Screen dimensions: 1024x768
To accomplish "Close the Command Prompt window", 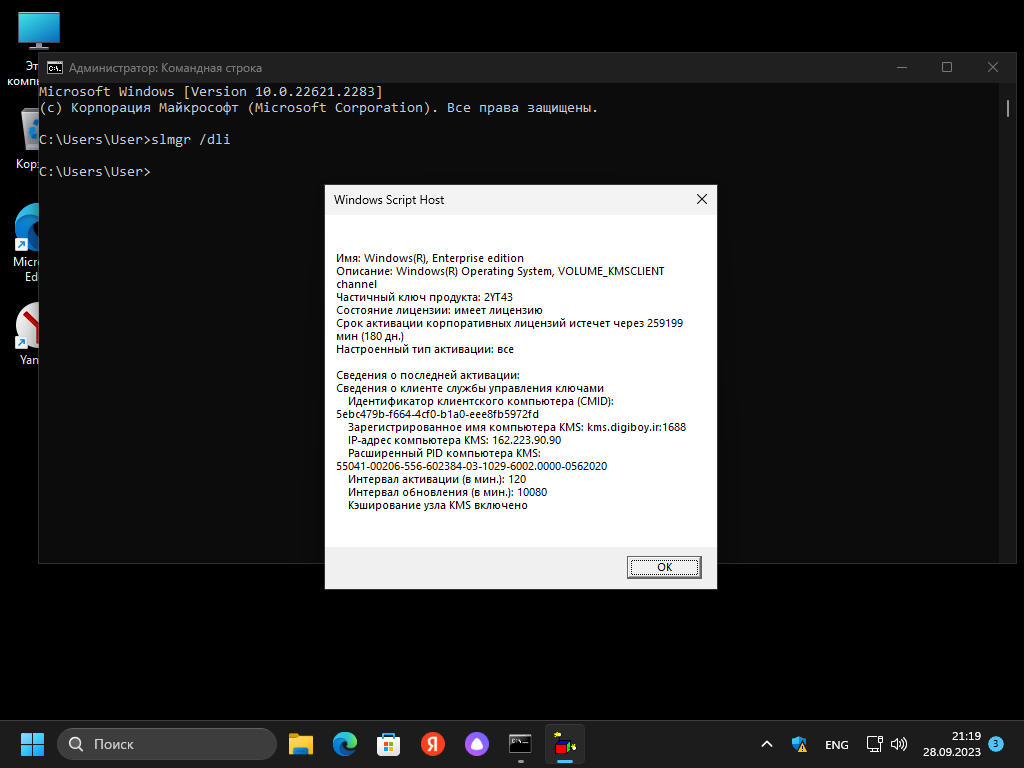I will tap(993, 67).
